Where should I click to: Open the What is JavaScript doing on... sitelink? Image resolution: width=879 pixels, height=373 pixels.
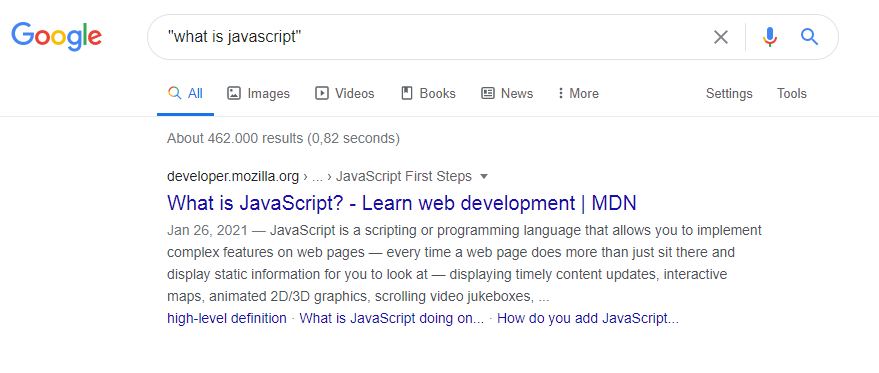coord(391,319)
